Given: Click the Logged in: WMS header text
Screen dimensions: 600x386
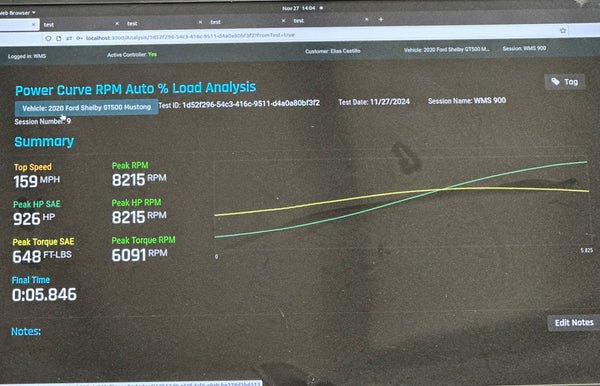Looking at the screenshot, I should point(27,56).
